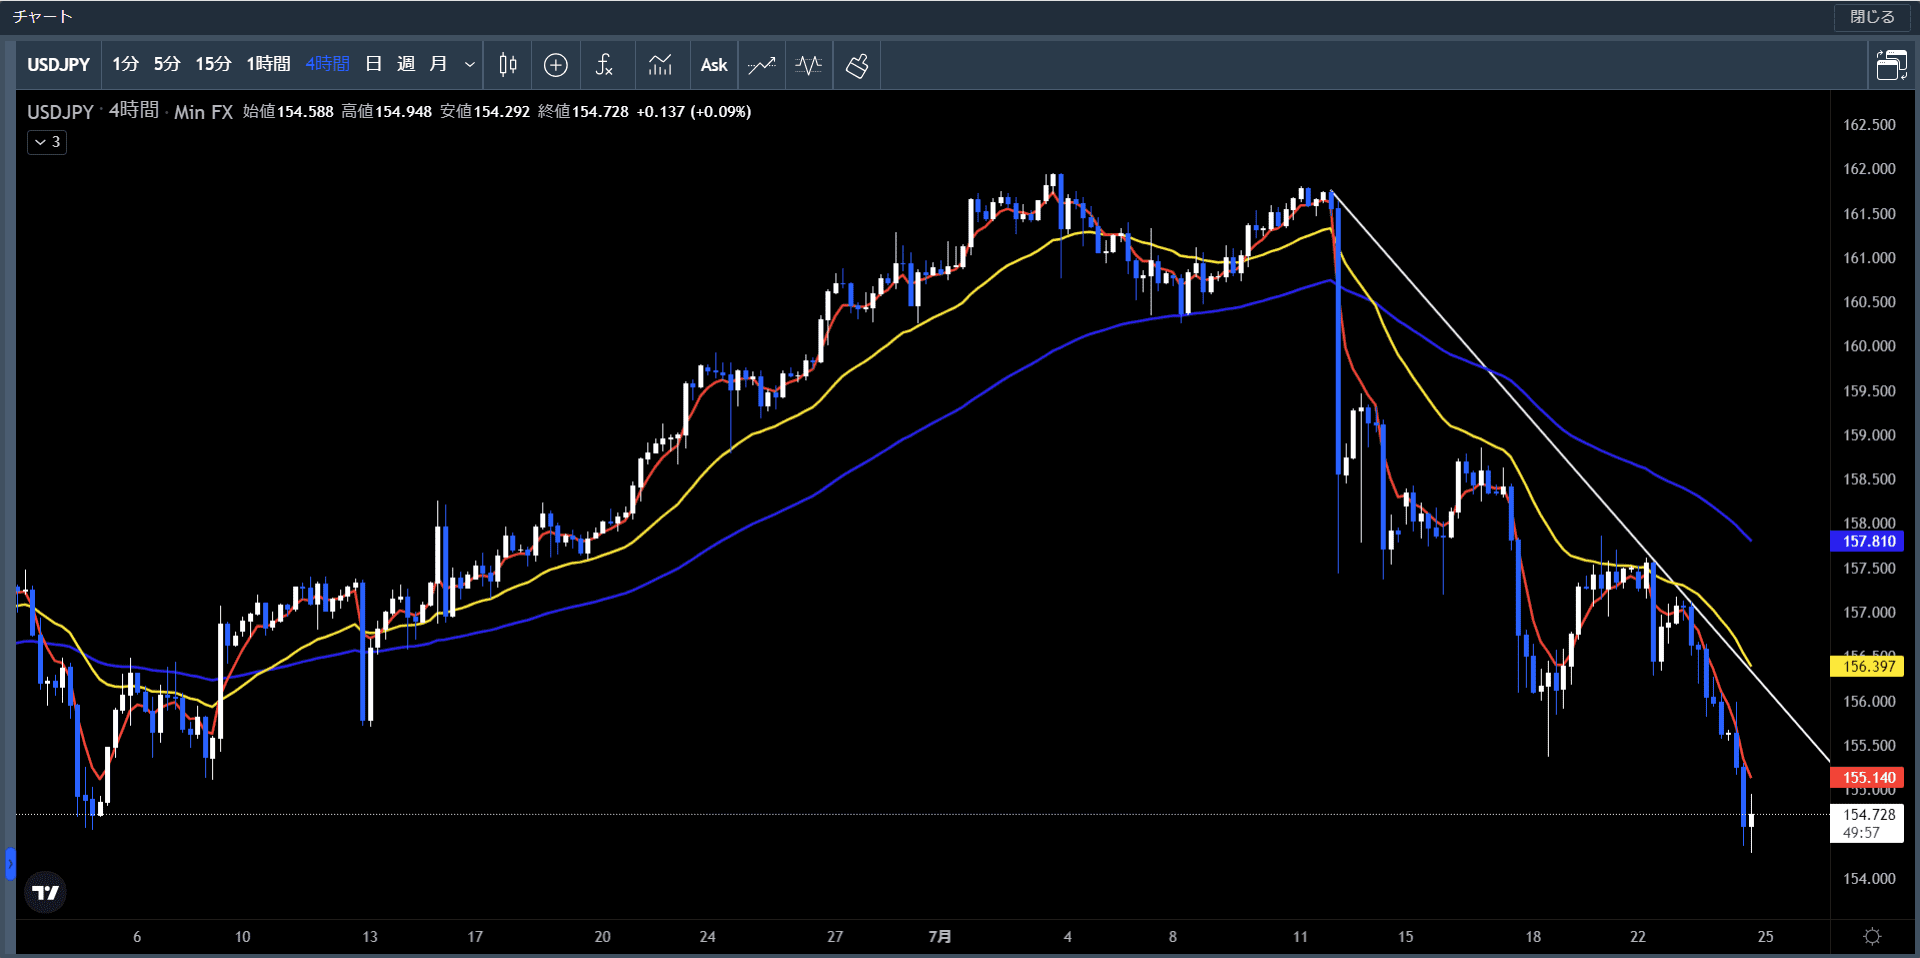Click the 154.000 price axis label

click(x=1869, y=879)
